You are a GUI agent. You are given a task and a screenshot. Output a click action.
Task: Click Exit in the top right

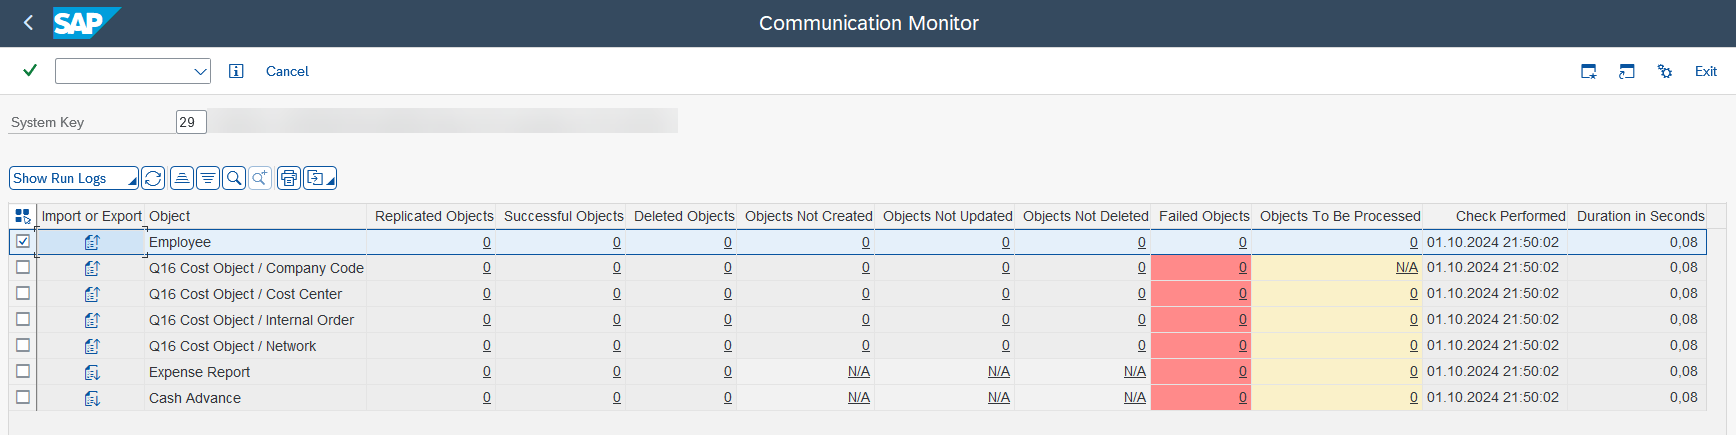pyautogui.click(x=1706, y=71)
